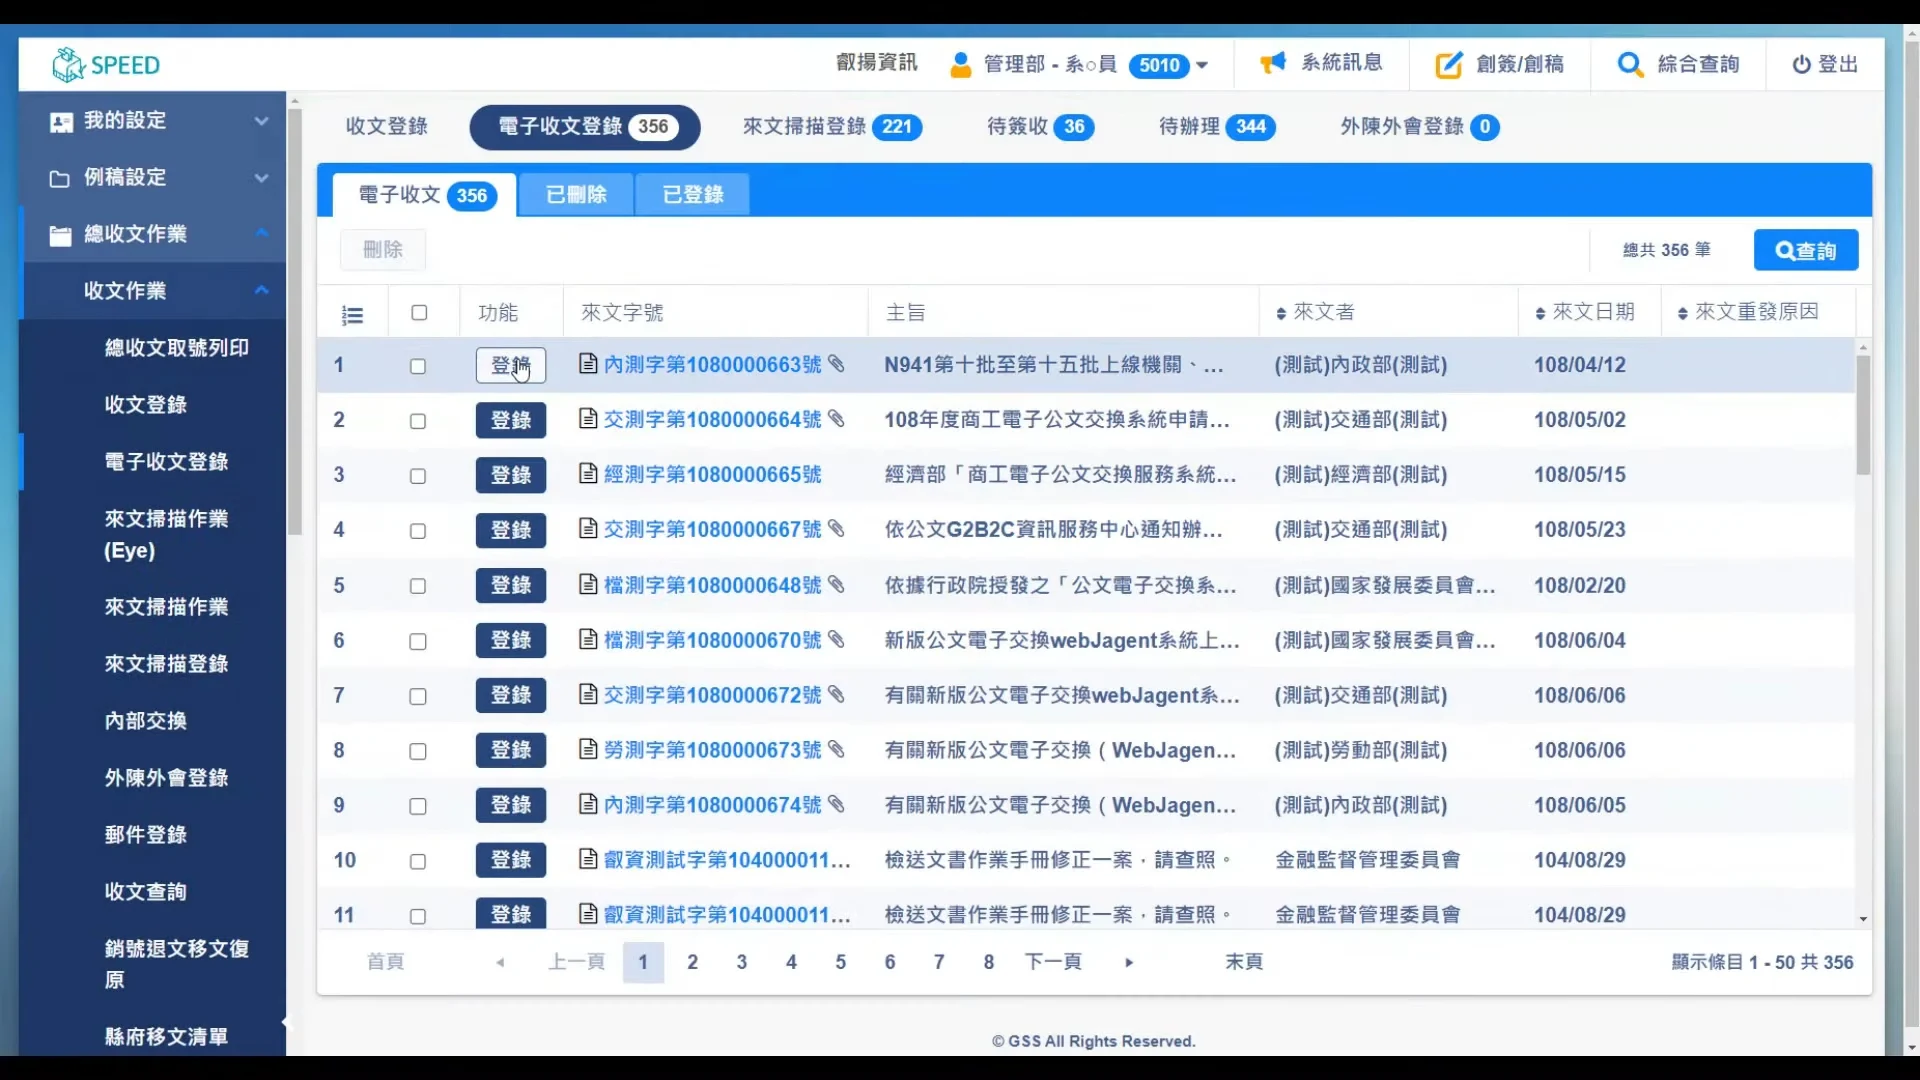1920x1080 pixels.
Task: Go to the next page arrow in pagination
Action: click(x=1129, y=963)
